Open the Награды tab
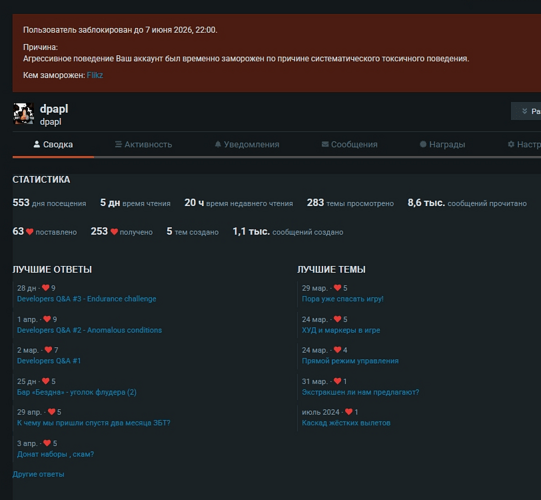Screen dimensions: 541x500 tap(442, 145)
